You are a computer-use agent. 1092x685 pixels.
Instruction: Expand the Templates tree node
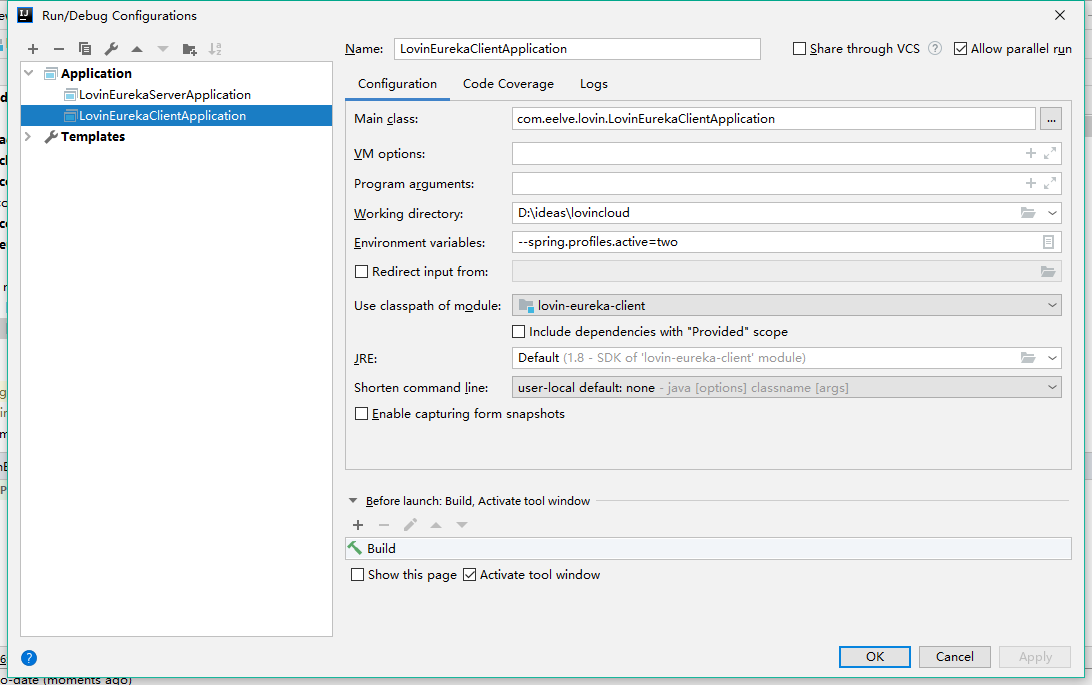(28, 137)
